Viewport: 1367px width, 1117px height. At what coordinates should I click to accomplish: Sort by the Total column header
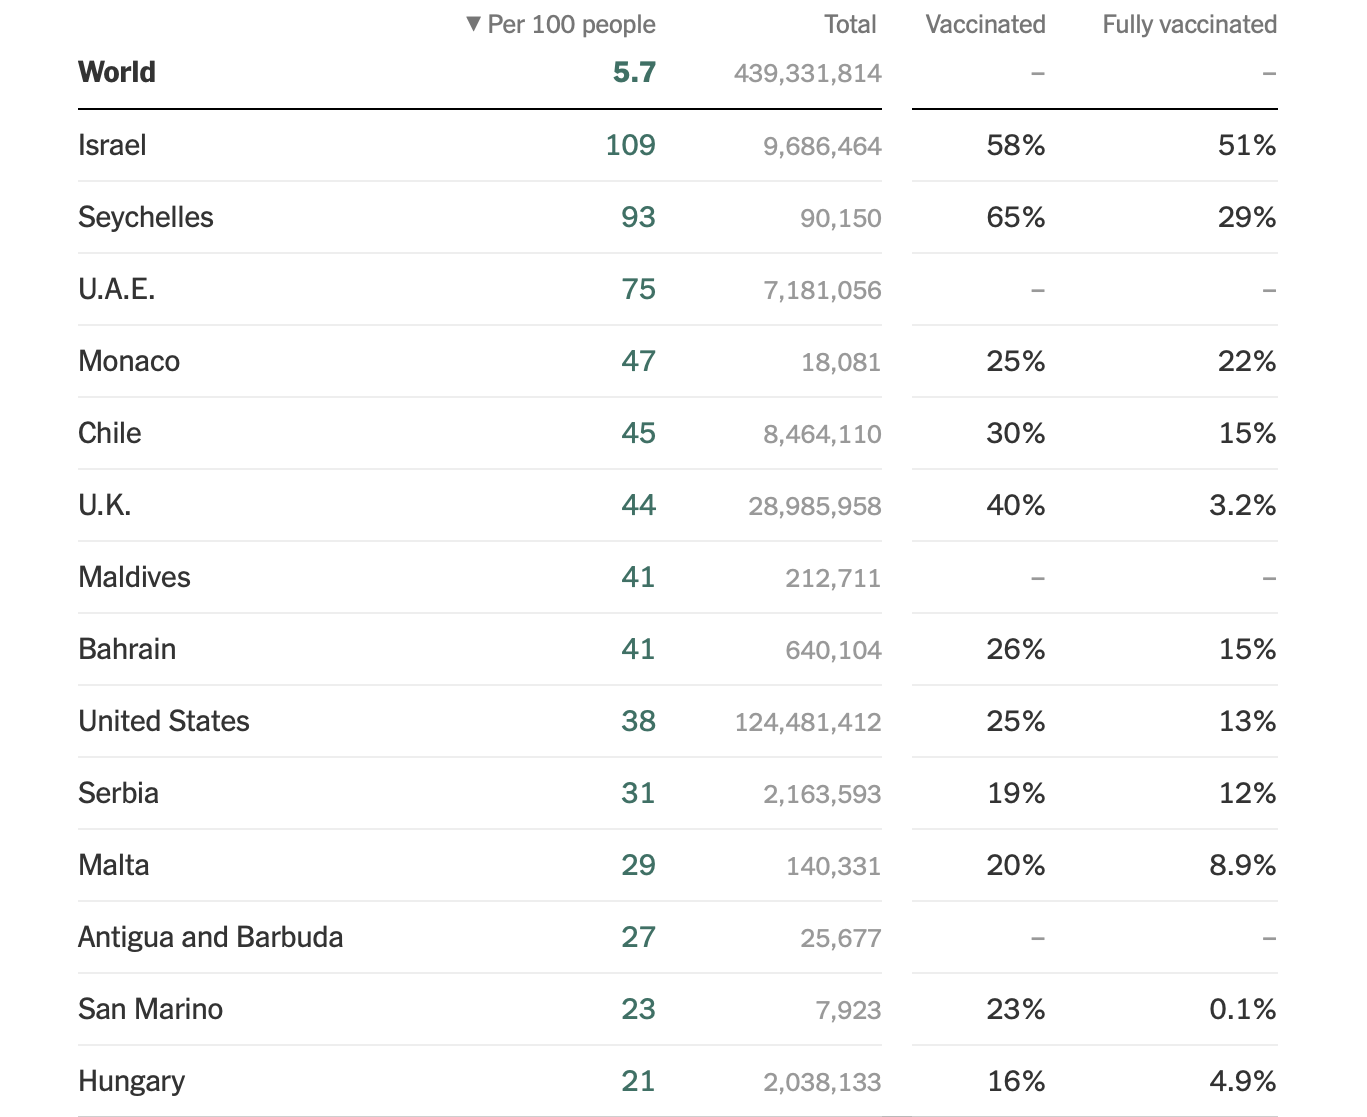tap(850, 25)
